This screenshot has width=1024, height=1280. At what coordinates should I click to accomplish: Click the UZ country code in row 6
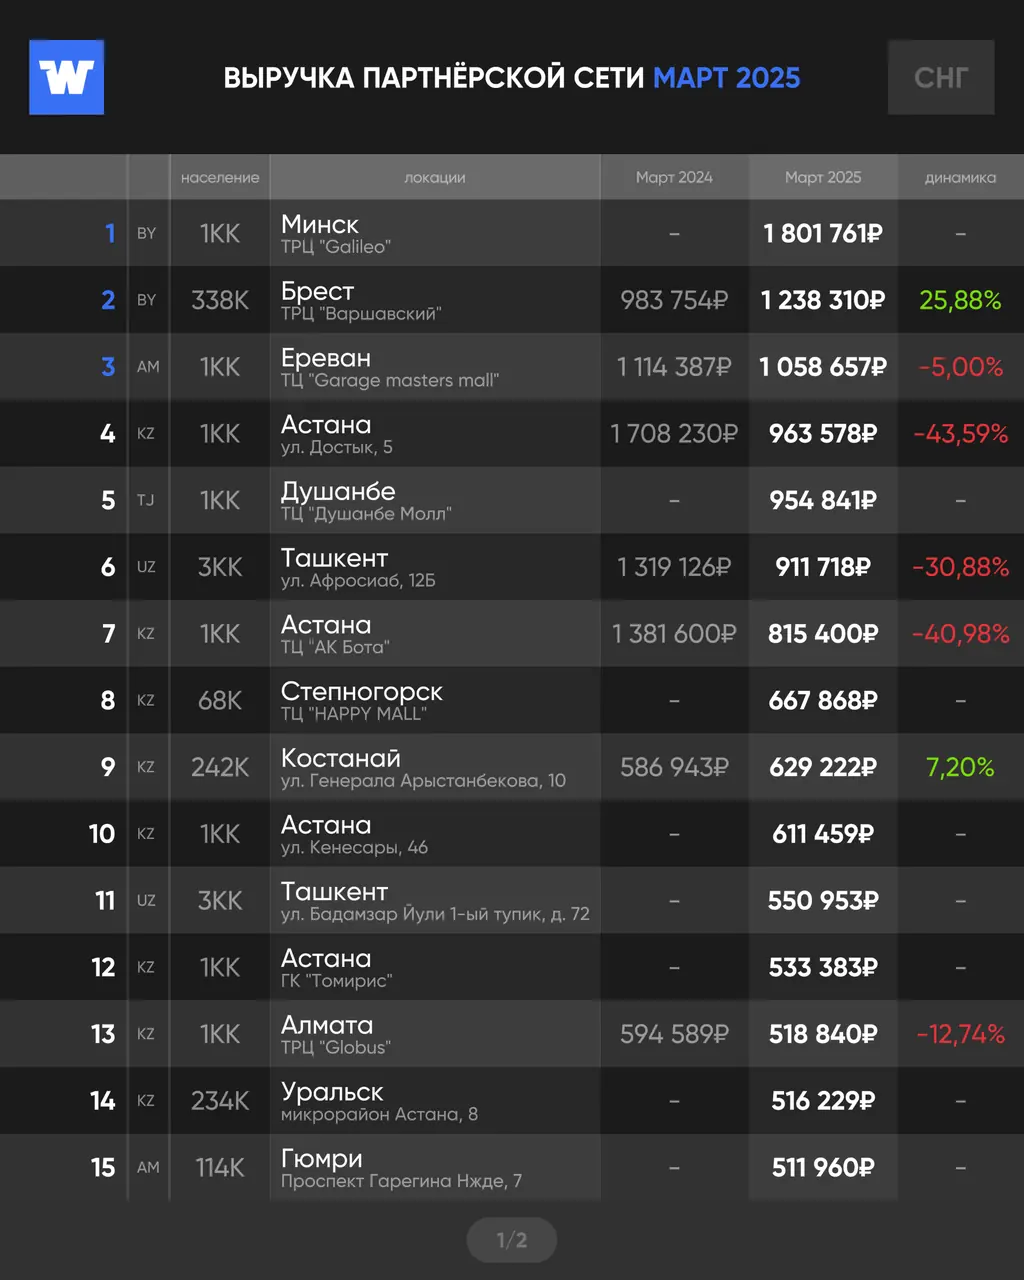[x=147, y=567]
